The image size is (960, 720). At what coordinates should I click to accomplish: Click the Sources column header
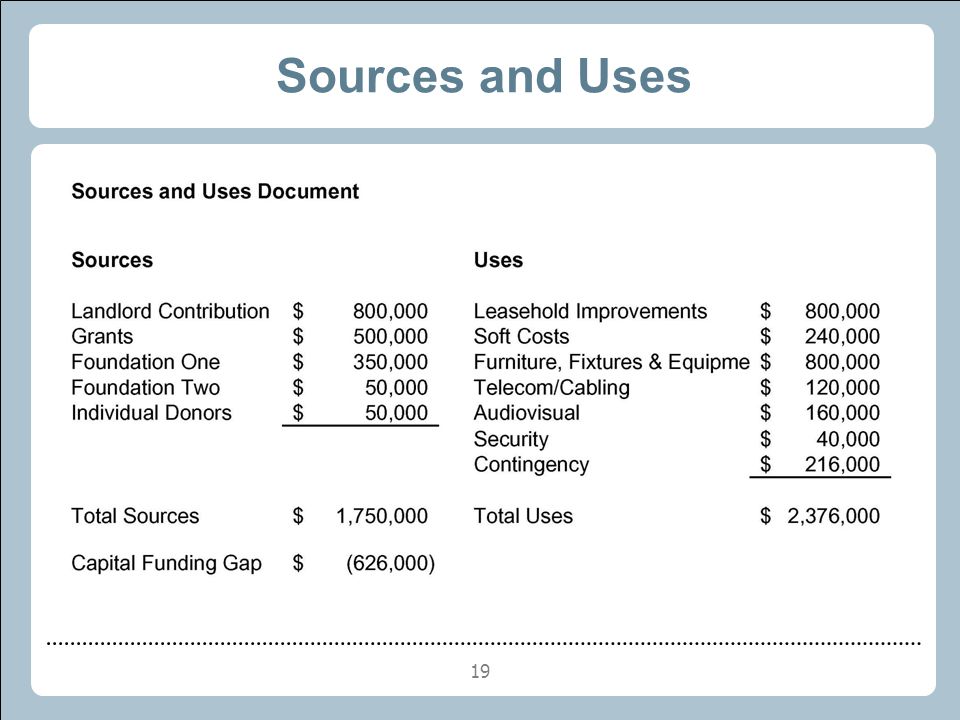[112, 260]
